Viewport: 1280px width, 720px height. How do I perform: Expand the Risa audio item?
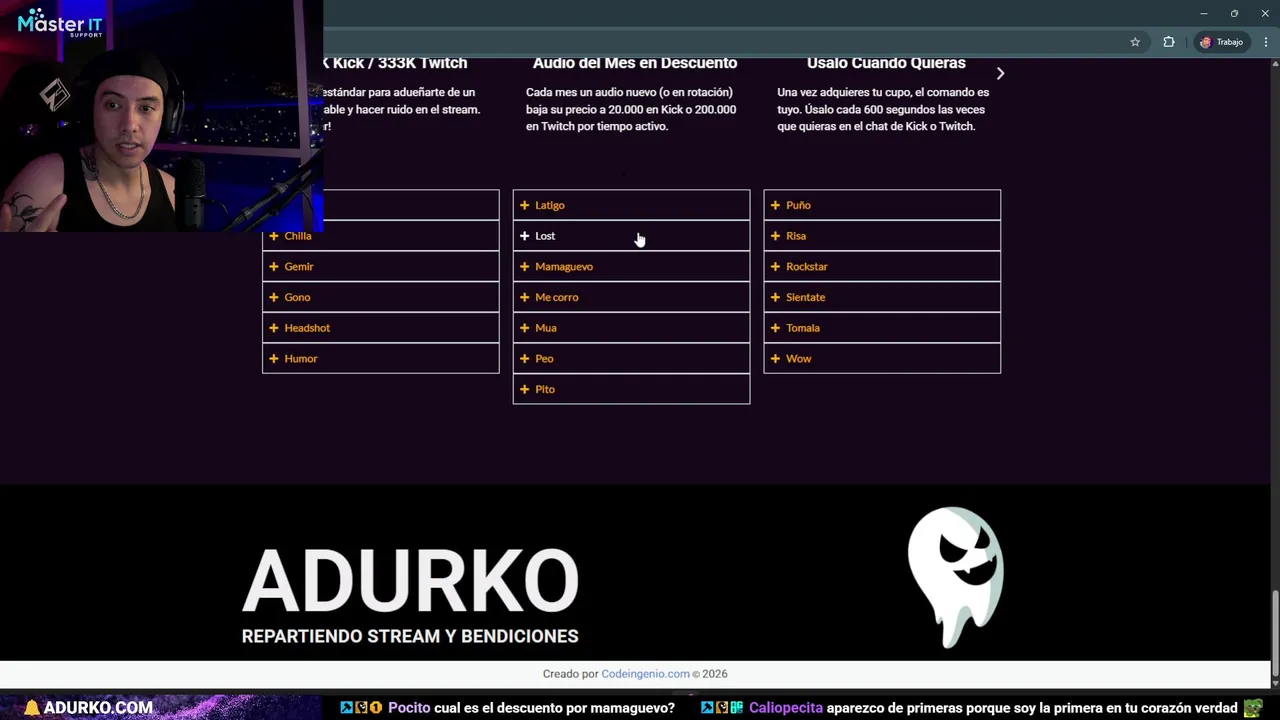point(882,236)
